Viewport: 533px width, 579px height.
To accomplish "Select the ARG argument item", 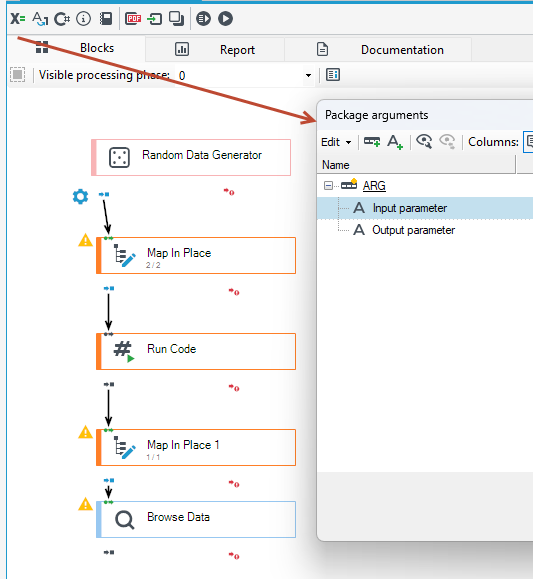I will [x=374, y=185].
